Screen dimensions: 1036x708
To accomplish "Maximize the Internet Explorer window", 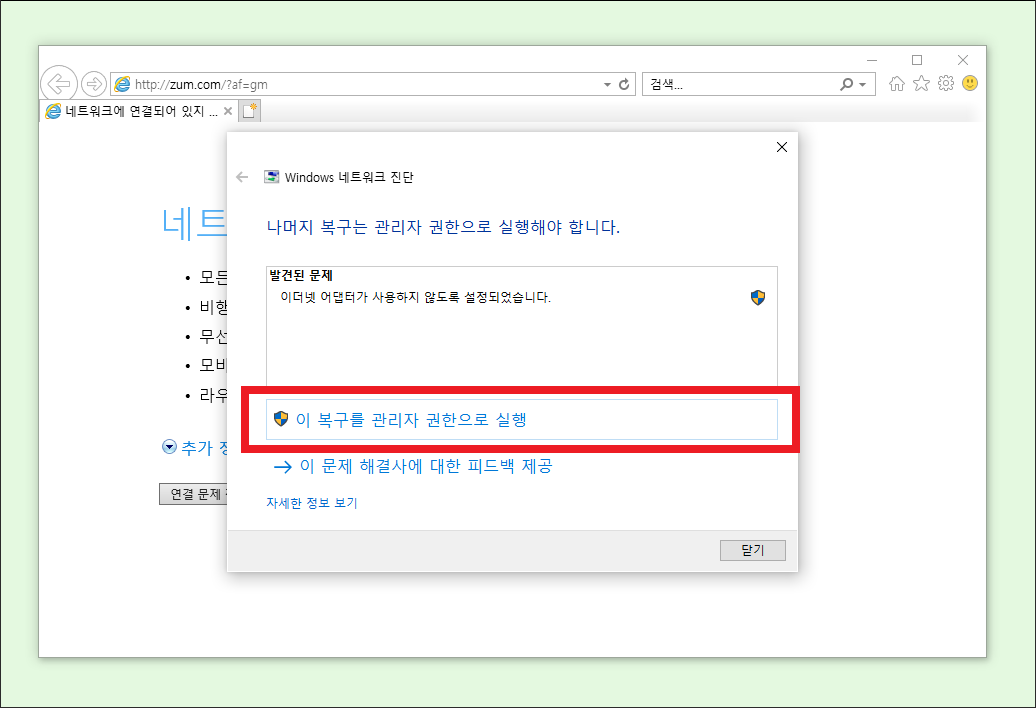I will pyautogui.click(x=917, y=60).
